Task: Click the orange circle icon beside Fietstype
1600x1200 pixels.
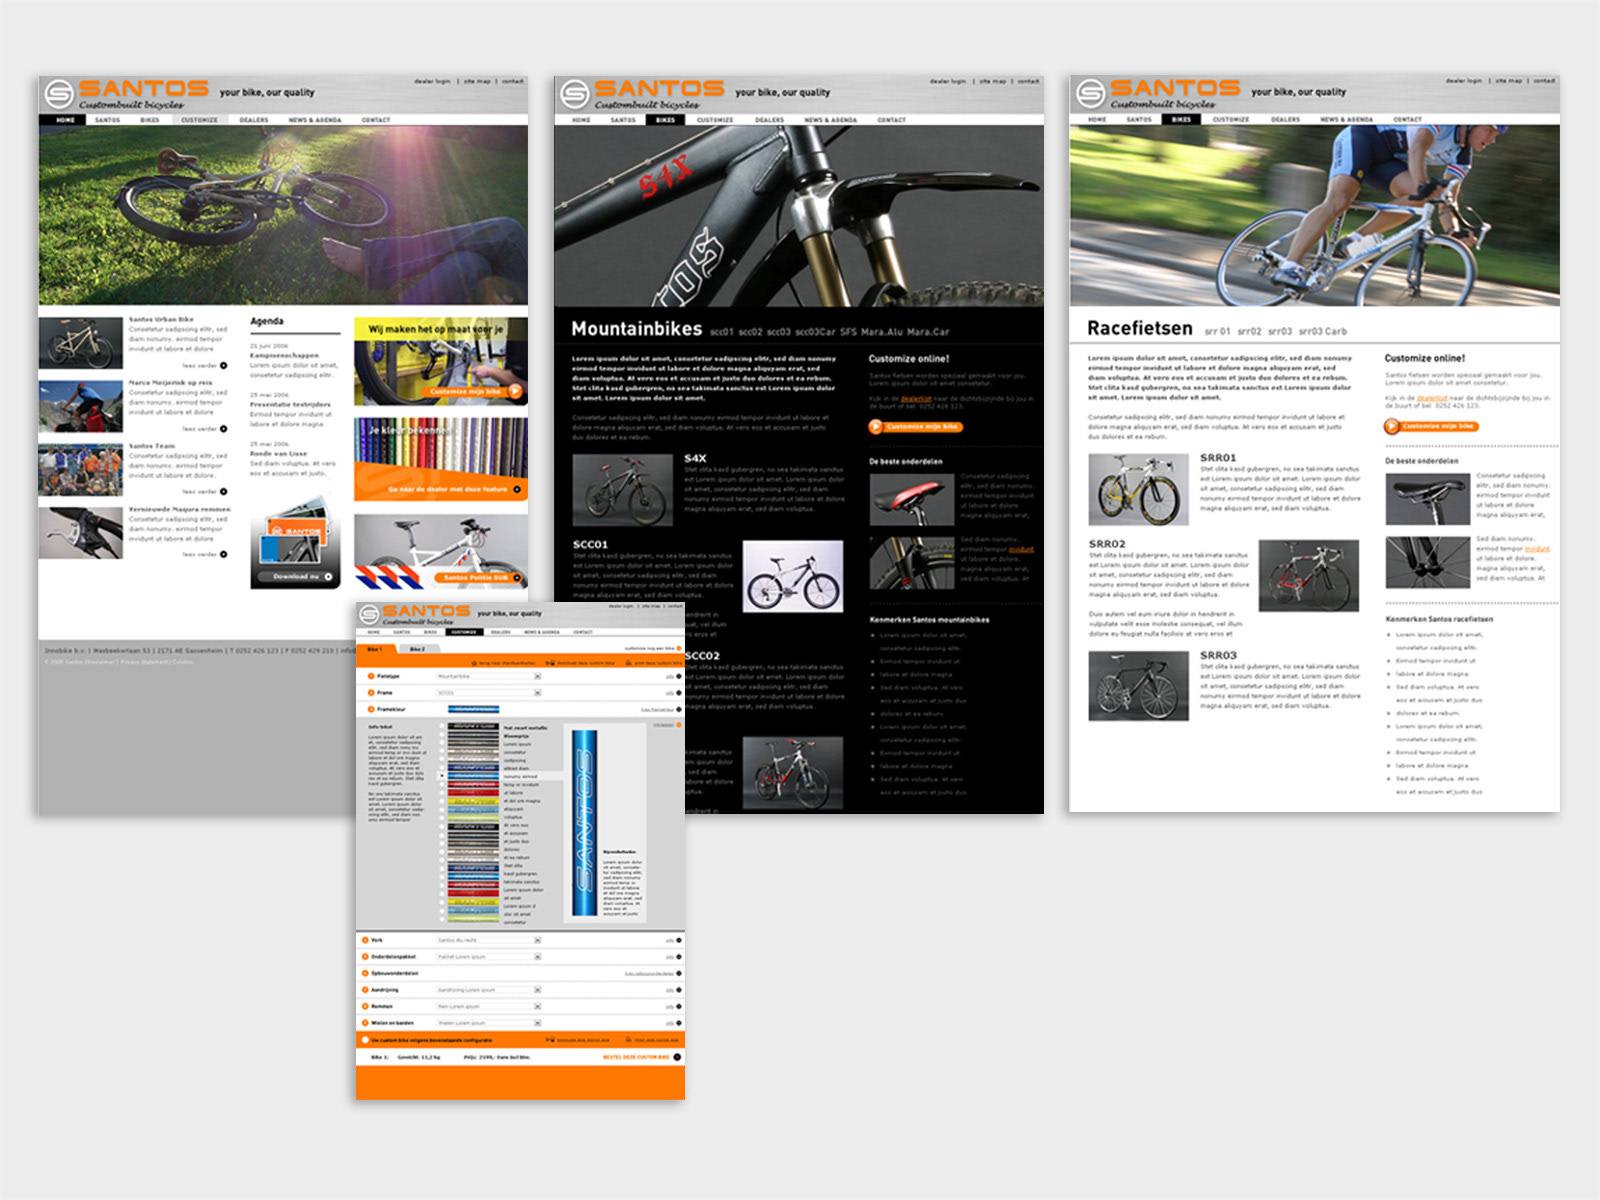Action: (x=371, y=676)
